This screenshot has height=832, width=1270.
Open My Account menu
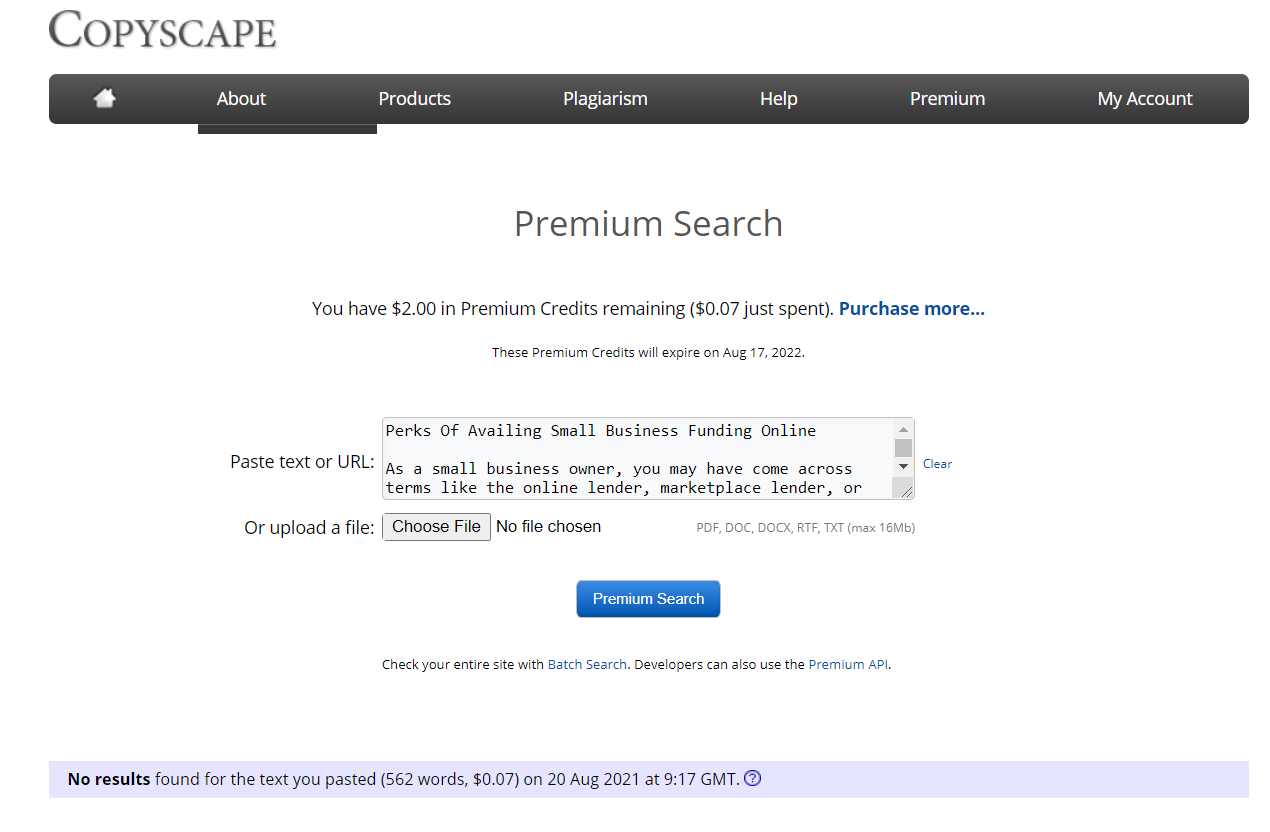[x=1145, y=98]
